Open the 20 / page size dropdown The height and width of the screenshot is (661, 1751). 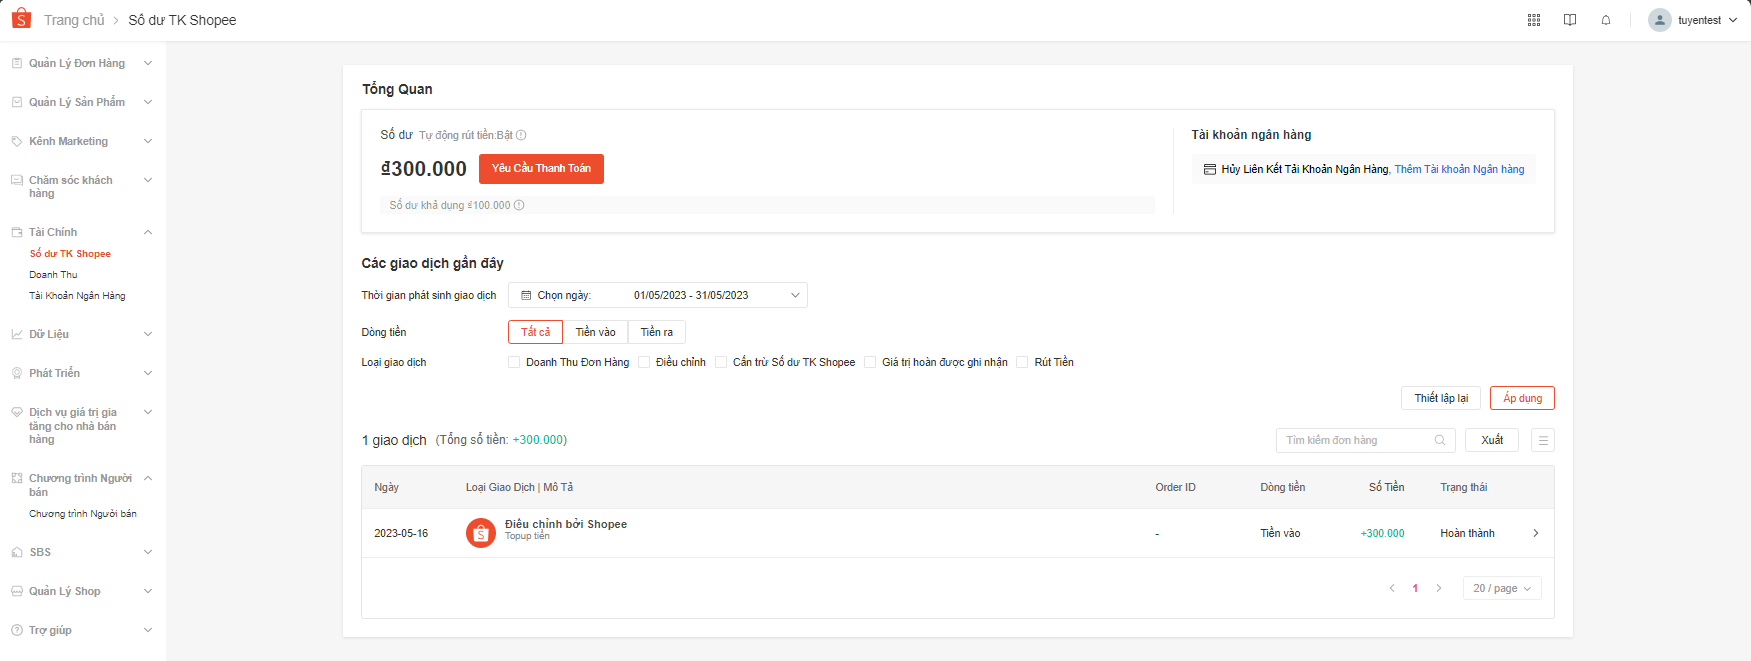click(1501, 588)
